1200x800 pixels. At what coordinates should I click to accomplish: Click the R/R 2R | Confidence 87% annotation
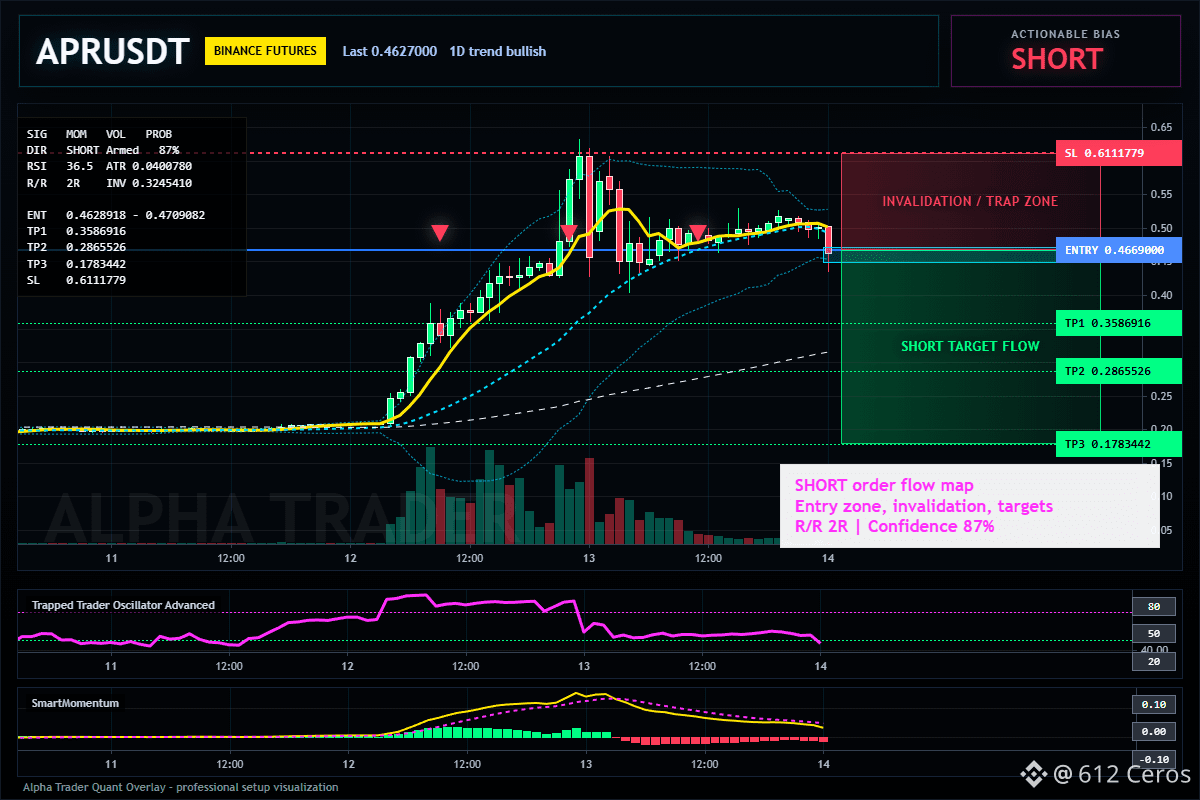click(x=895, y=526)
